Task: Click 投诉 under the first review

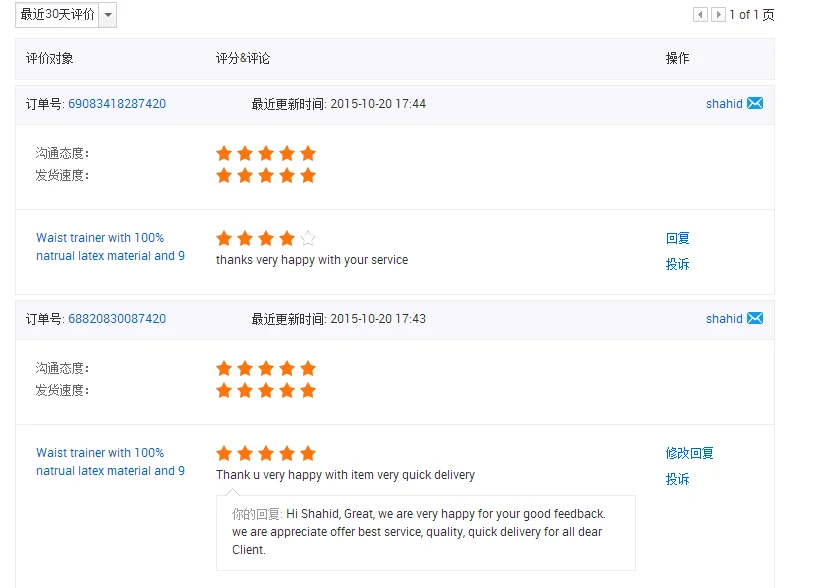Action: (x=678, y=264)
